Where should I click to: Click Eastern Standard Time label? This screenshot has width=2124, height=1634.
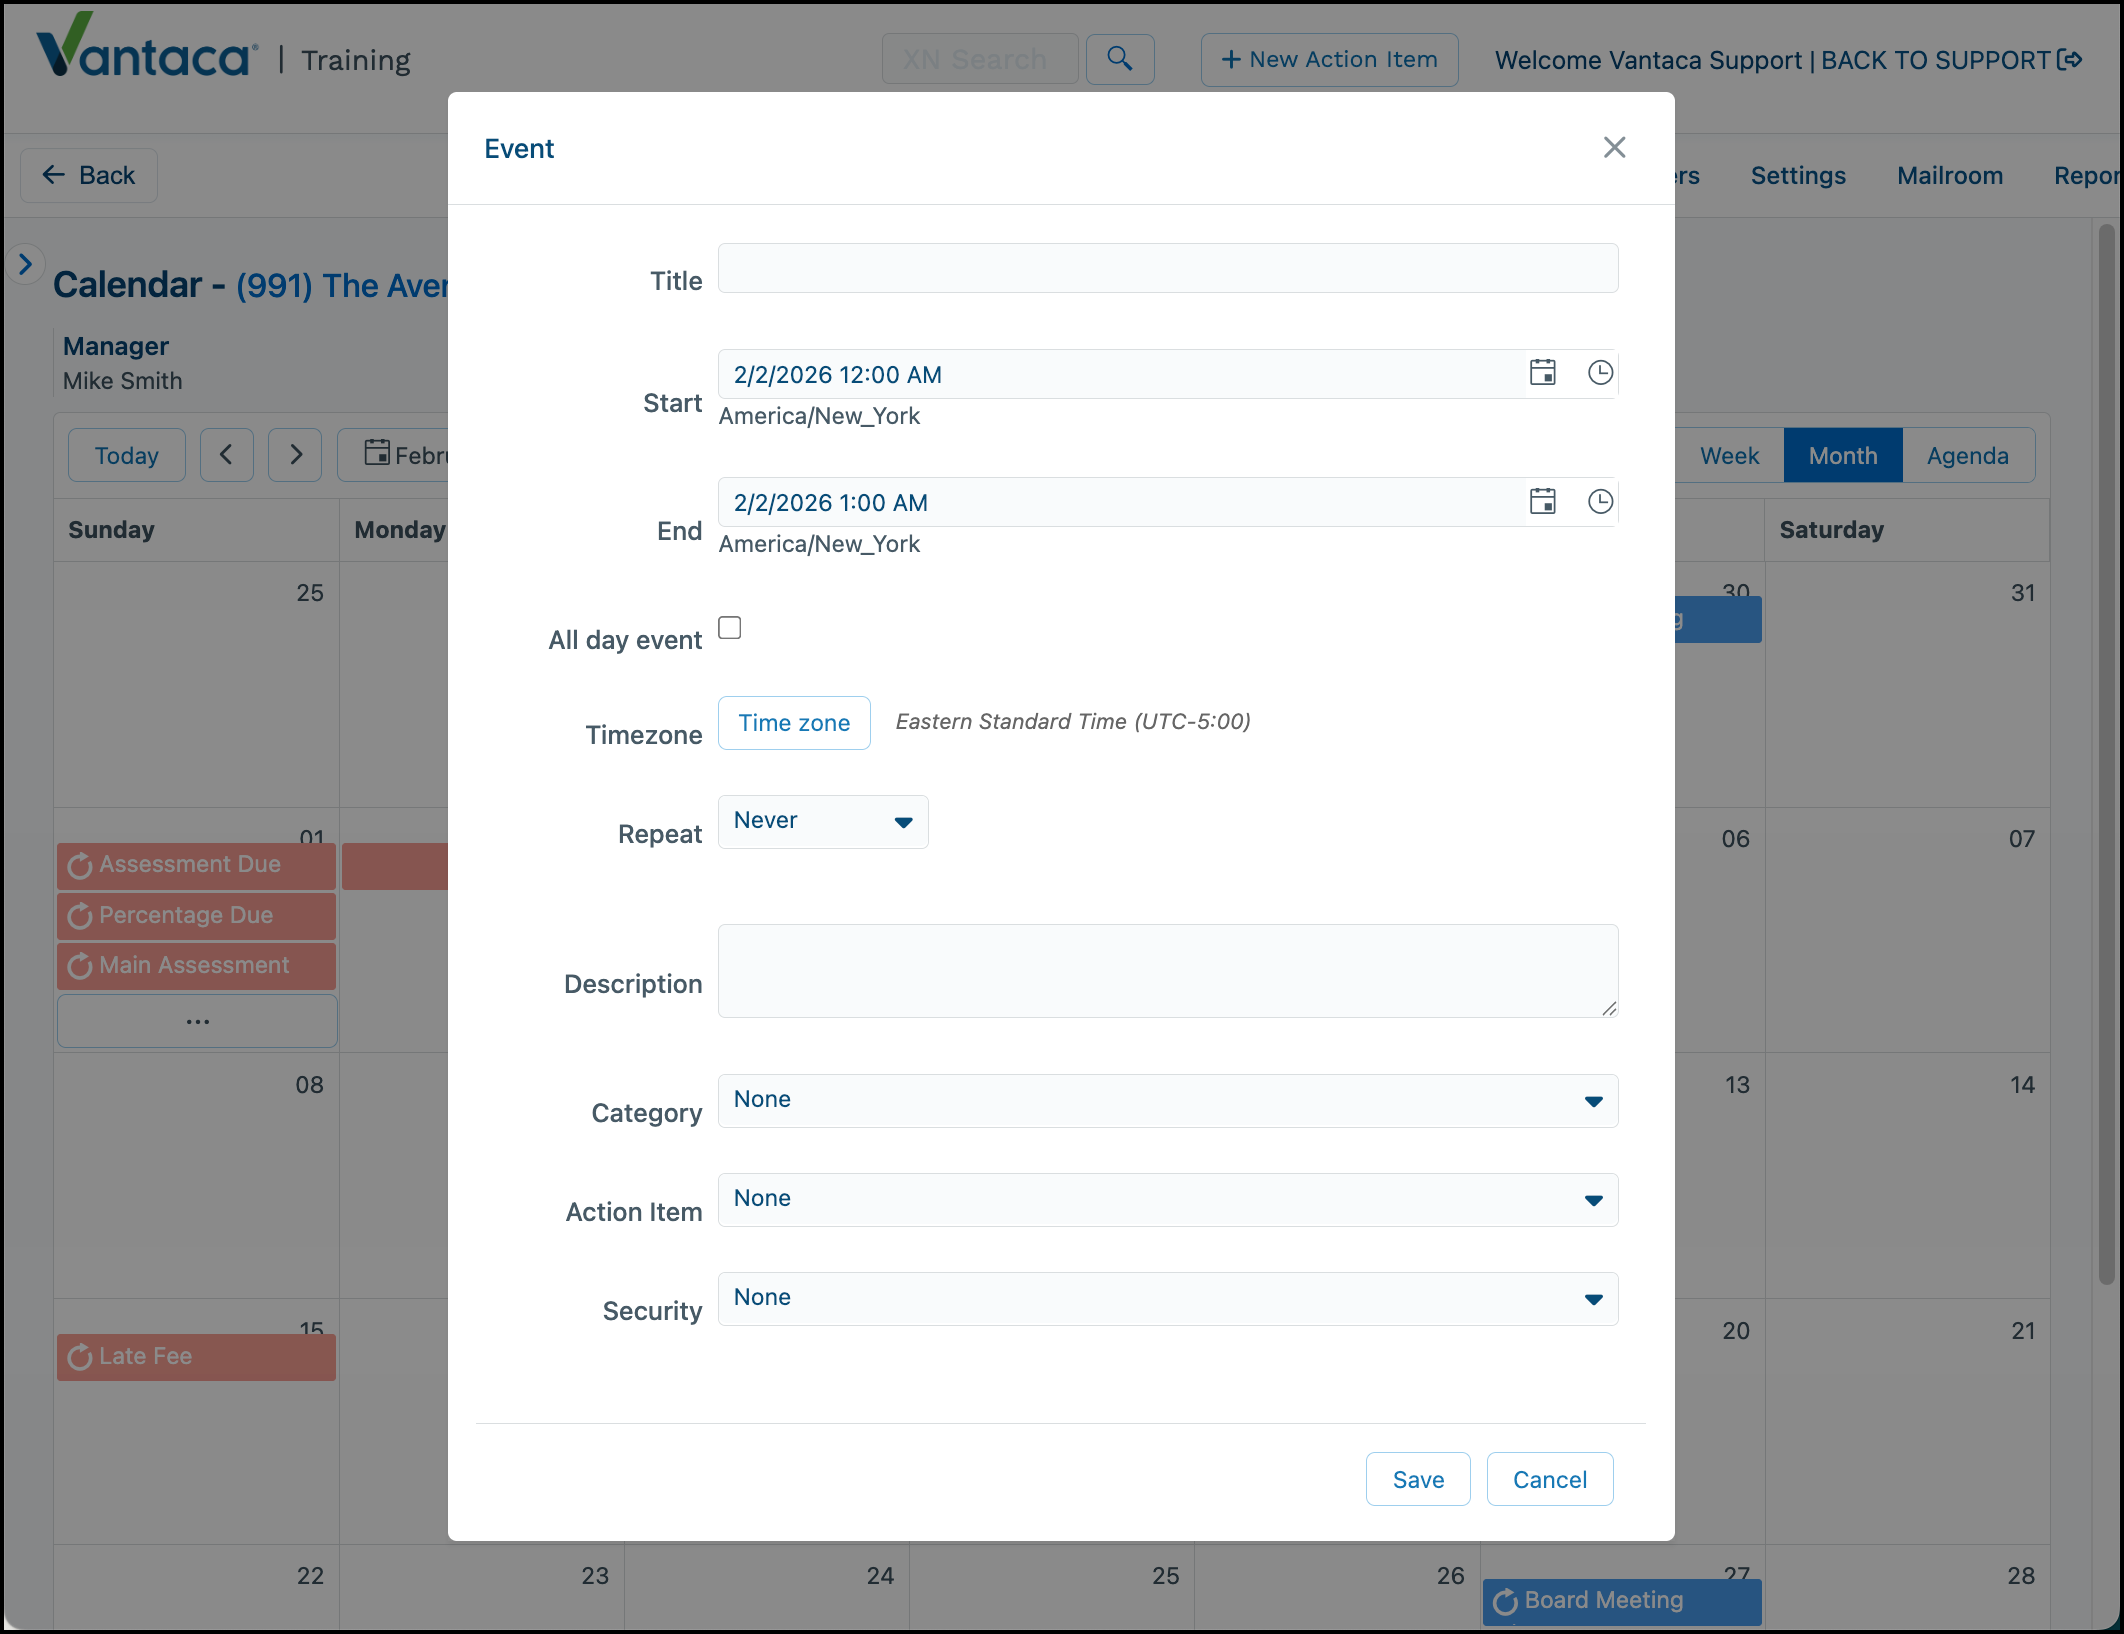tap(1073, 721)
